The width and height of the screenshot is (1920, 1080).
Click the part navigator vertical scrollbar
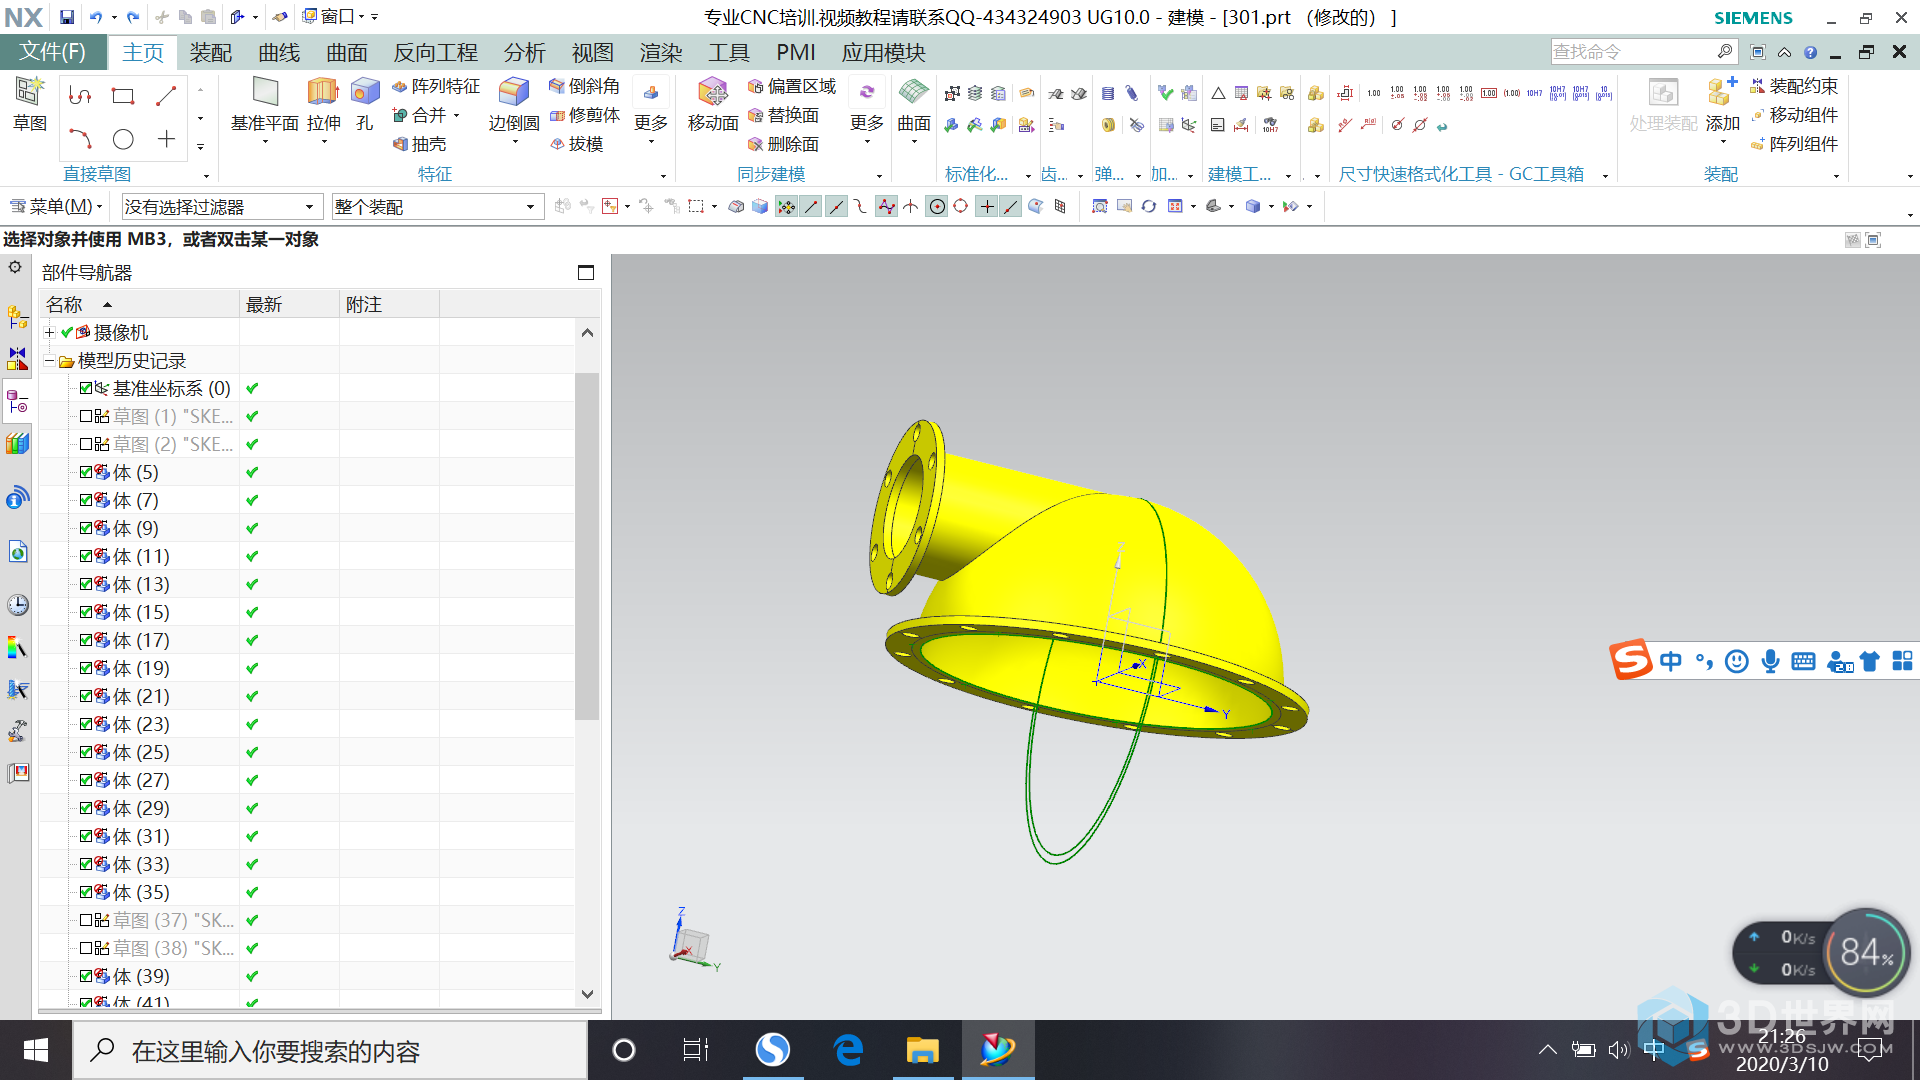pos(587,545)
